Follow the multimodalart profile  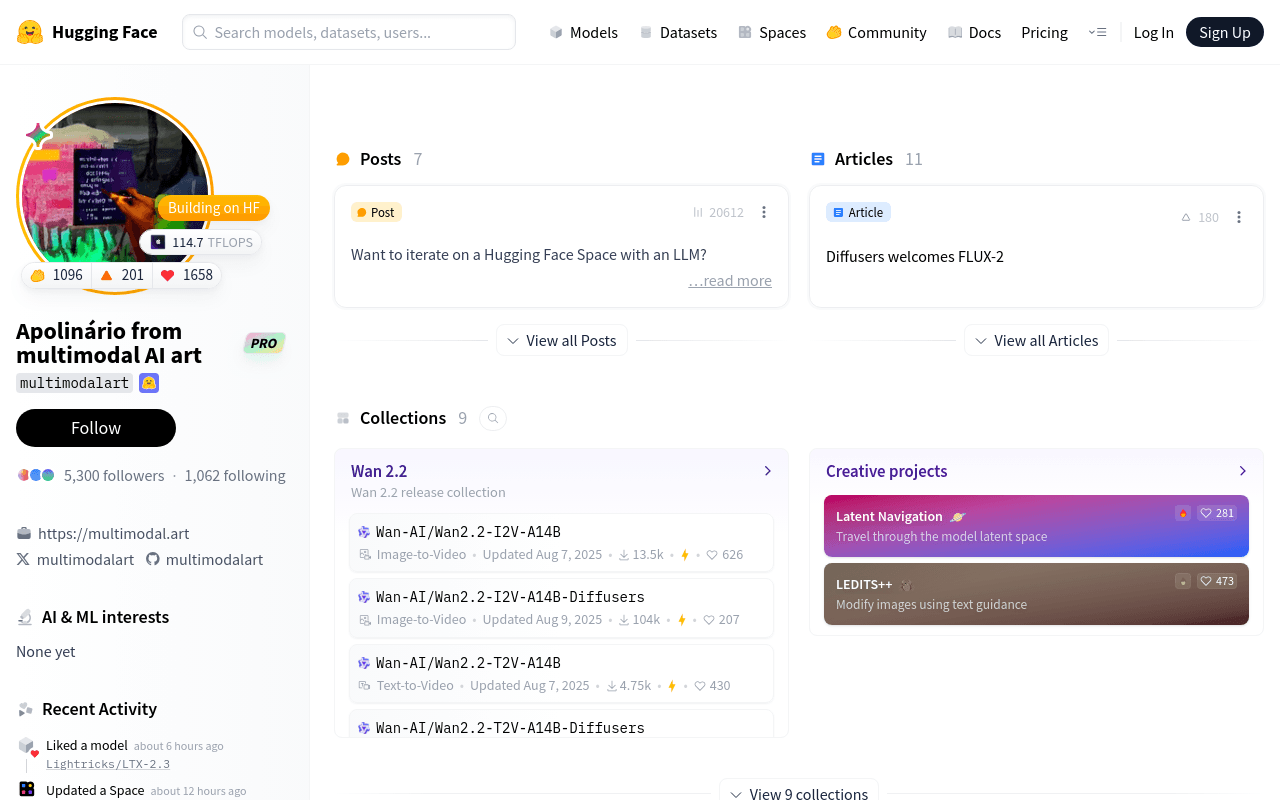(x=96, y=428)
